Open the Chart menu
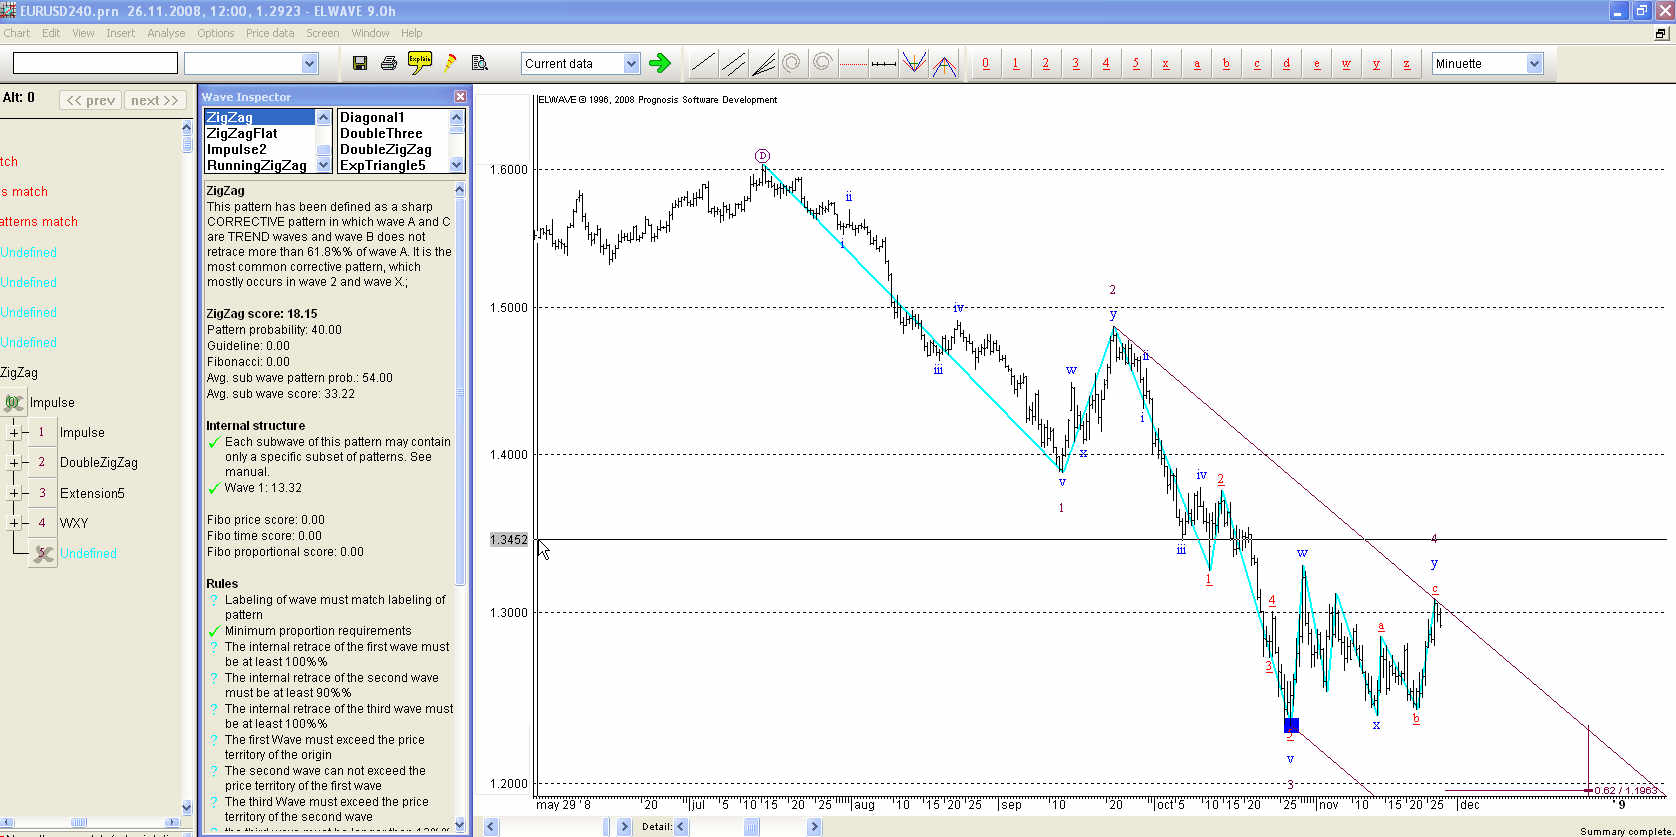1676x837 pixels. click(17, 33)
